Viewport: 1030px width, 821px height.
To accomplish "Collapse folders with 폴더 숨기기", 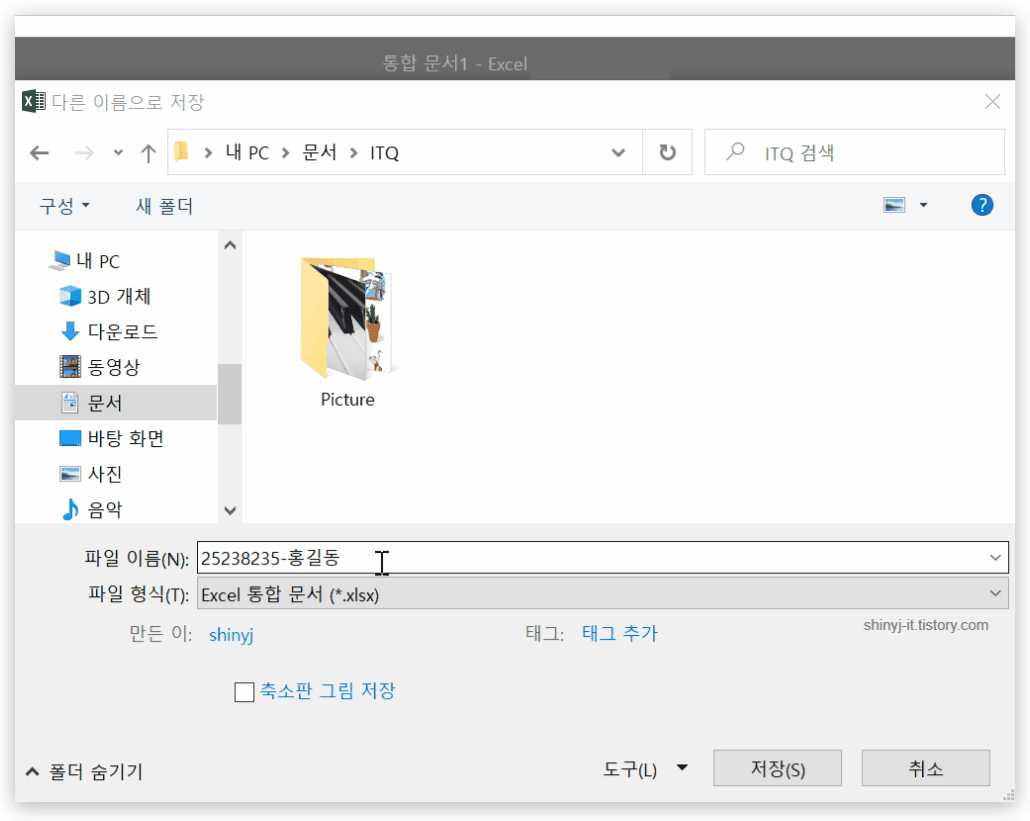I will (84, 771).
